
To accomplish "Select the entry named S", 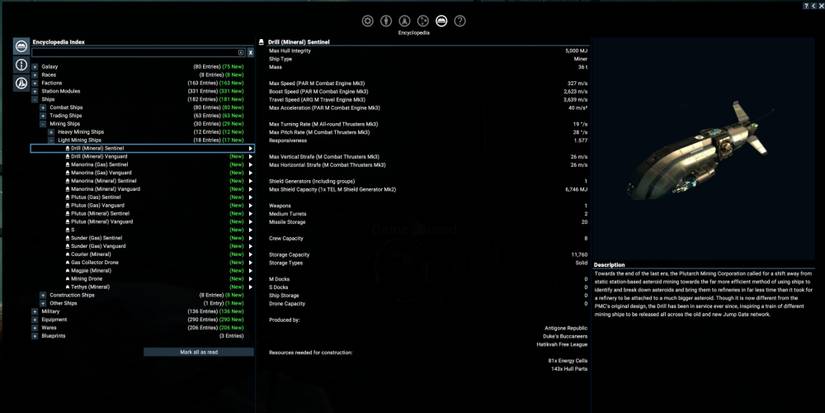I will (x=143, y=230).
